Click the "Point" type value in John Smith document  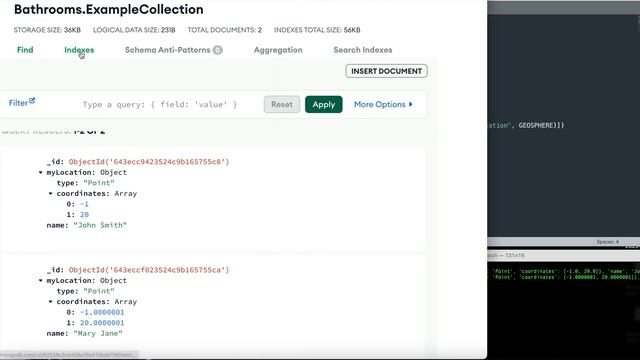click(x=99, y=183)
